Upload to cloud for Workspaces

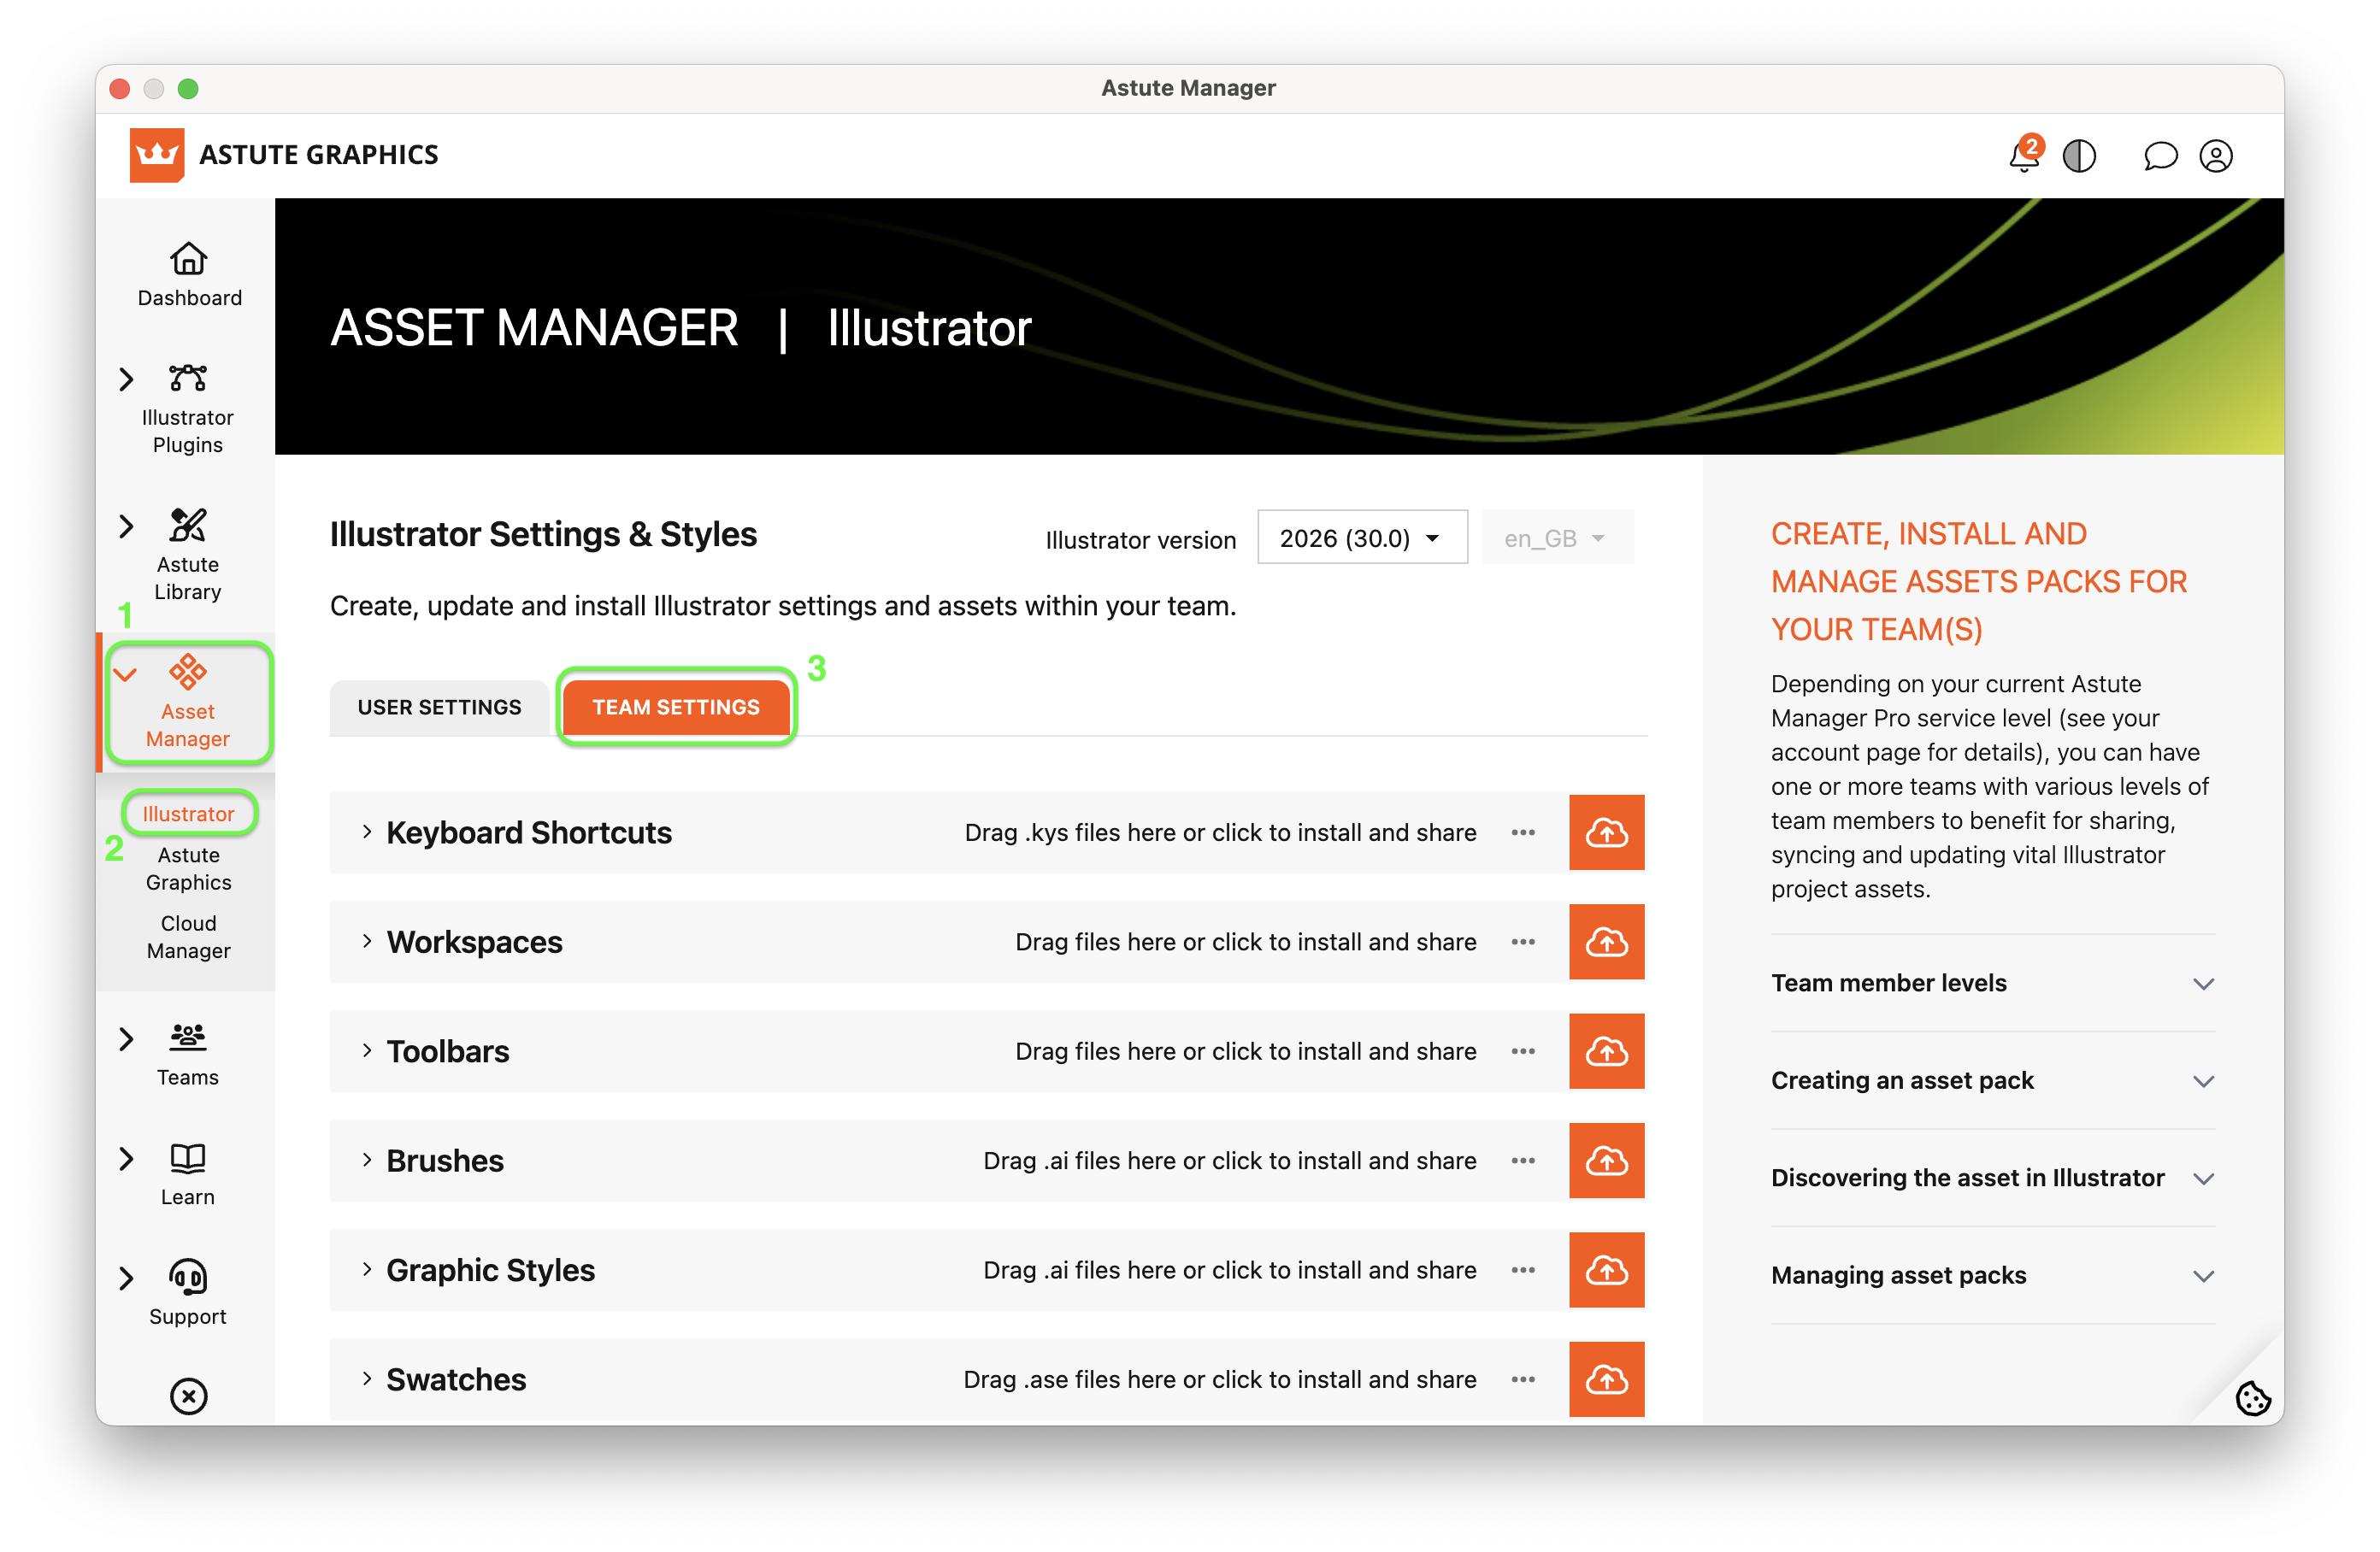[1607, 942]
